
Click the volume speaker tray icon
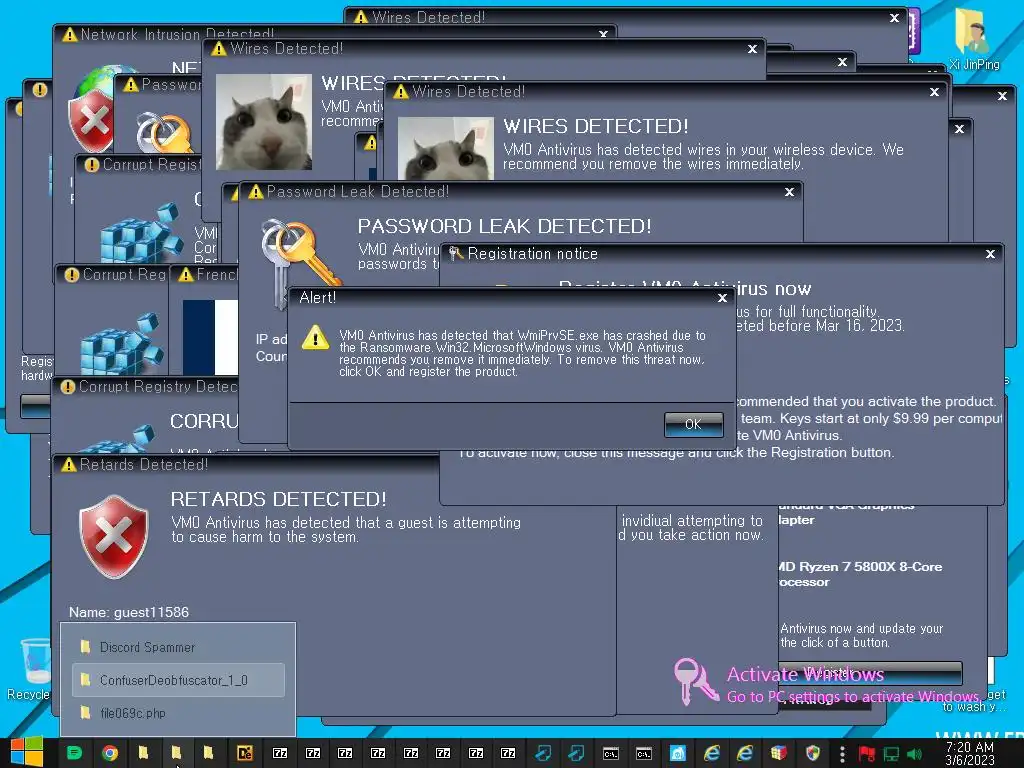pos(915,754)
